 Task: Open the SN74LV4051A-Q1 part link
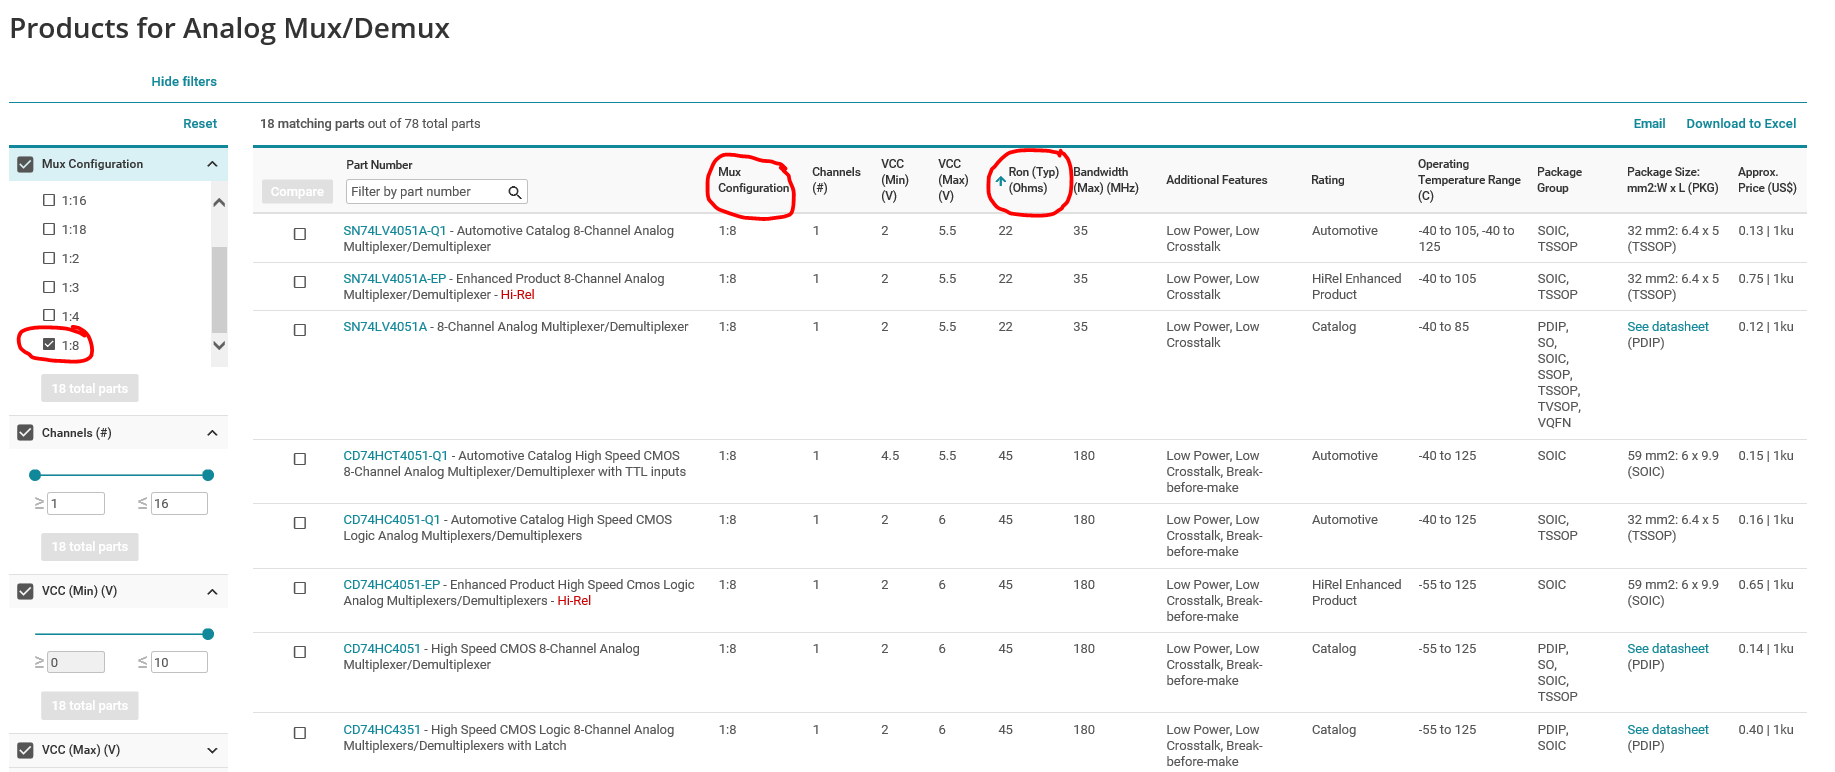[395, 231]
